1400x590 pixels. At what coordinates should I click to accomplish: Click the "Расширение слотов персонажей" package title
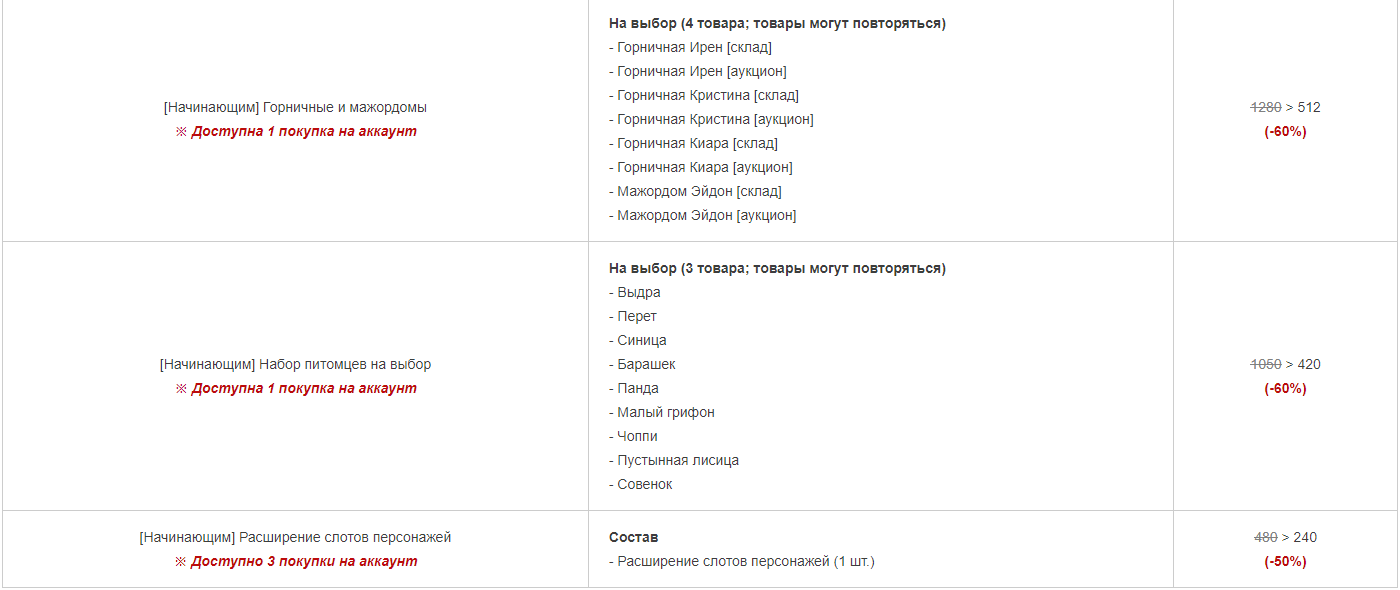[x=295, y=537]
